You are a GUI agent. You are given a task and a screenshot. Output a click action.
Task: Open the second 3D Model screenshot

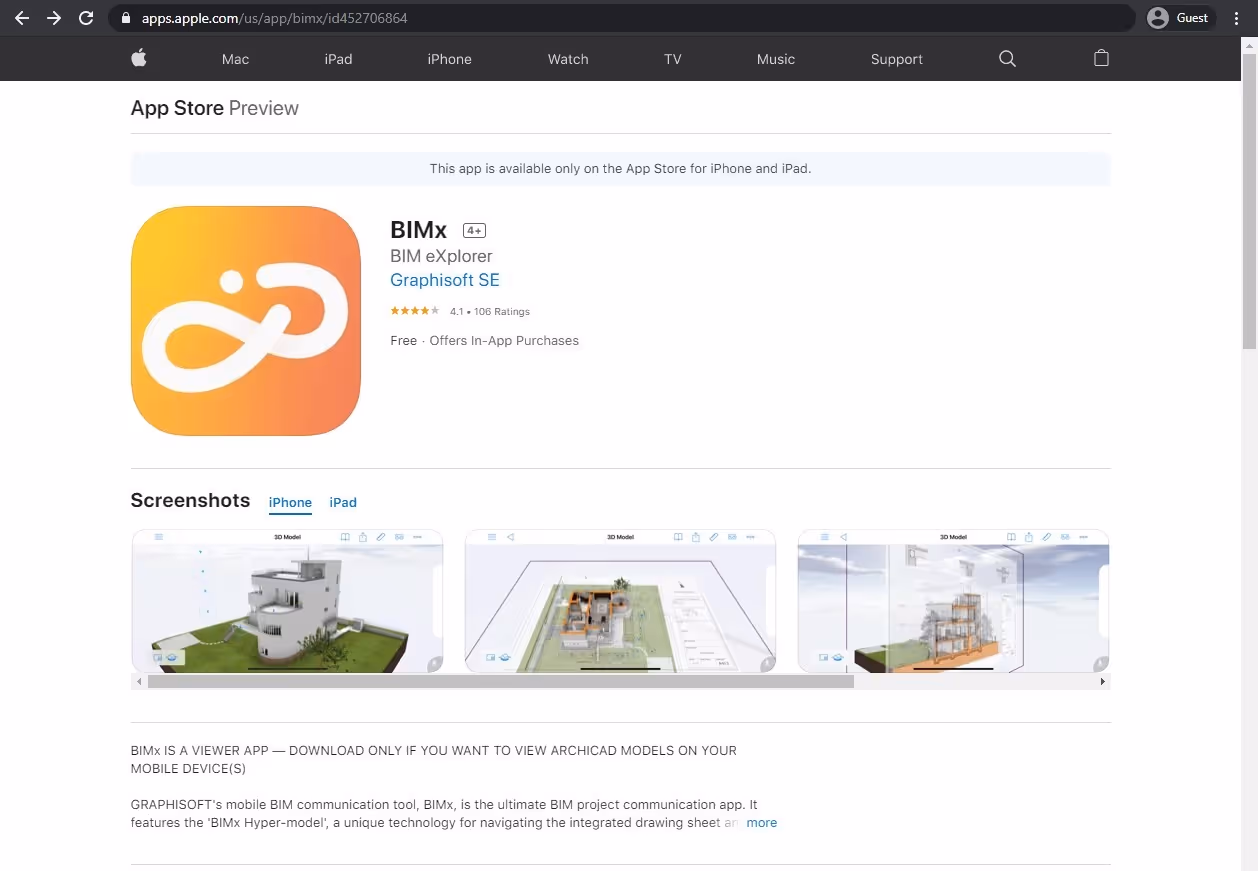619,601
